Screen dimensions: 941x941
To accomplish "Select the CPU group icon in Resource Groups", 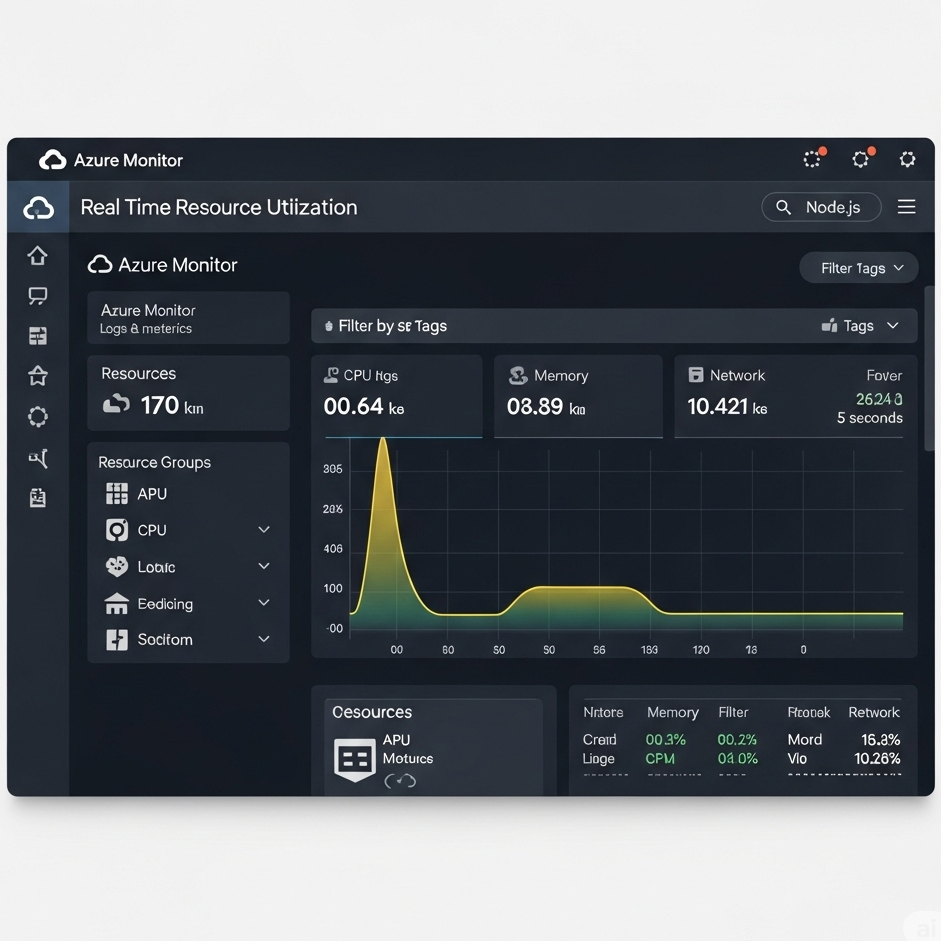I will pyautogui.click(x=116, y=530).
